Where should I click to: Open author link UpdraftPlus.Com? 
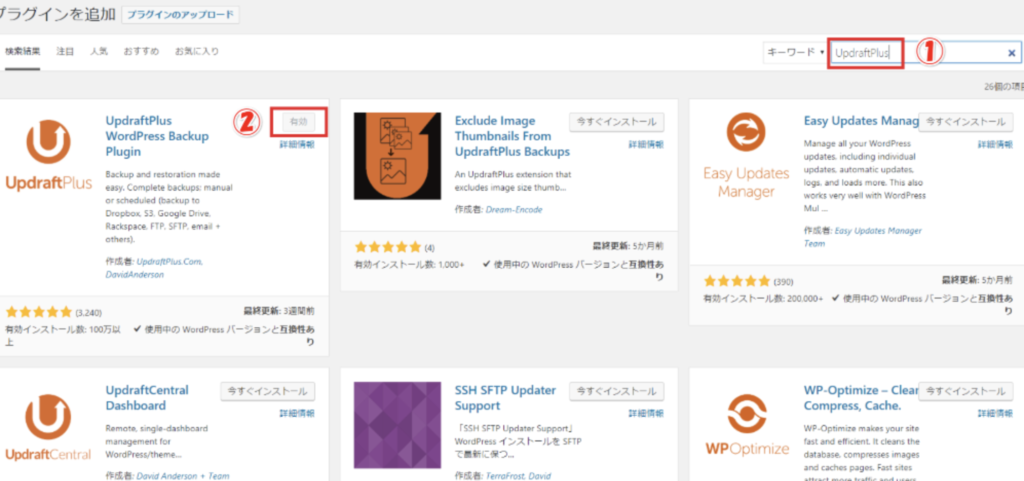point(170,261)
